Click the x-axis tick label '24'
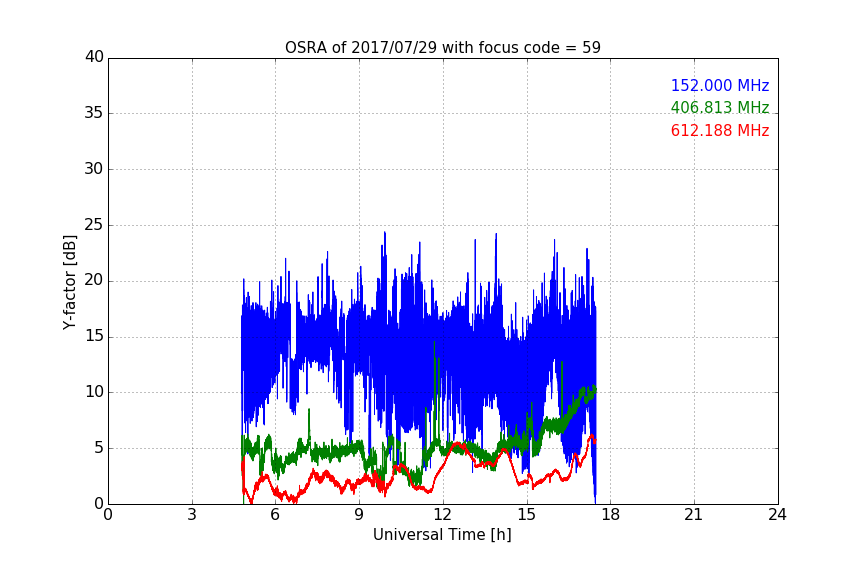Screen dimensions: 864x576 pos(777,515)
